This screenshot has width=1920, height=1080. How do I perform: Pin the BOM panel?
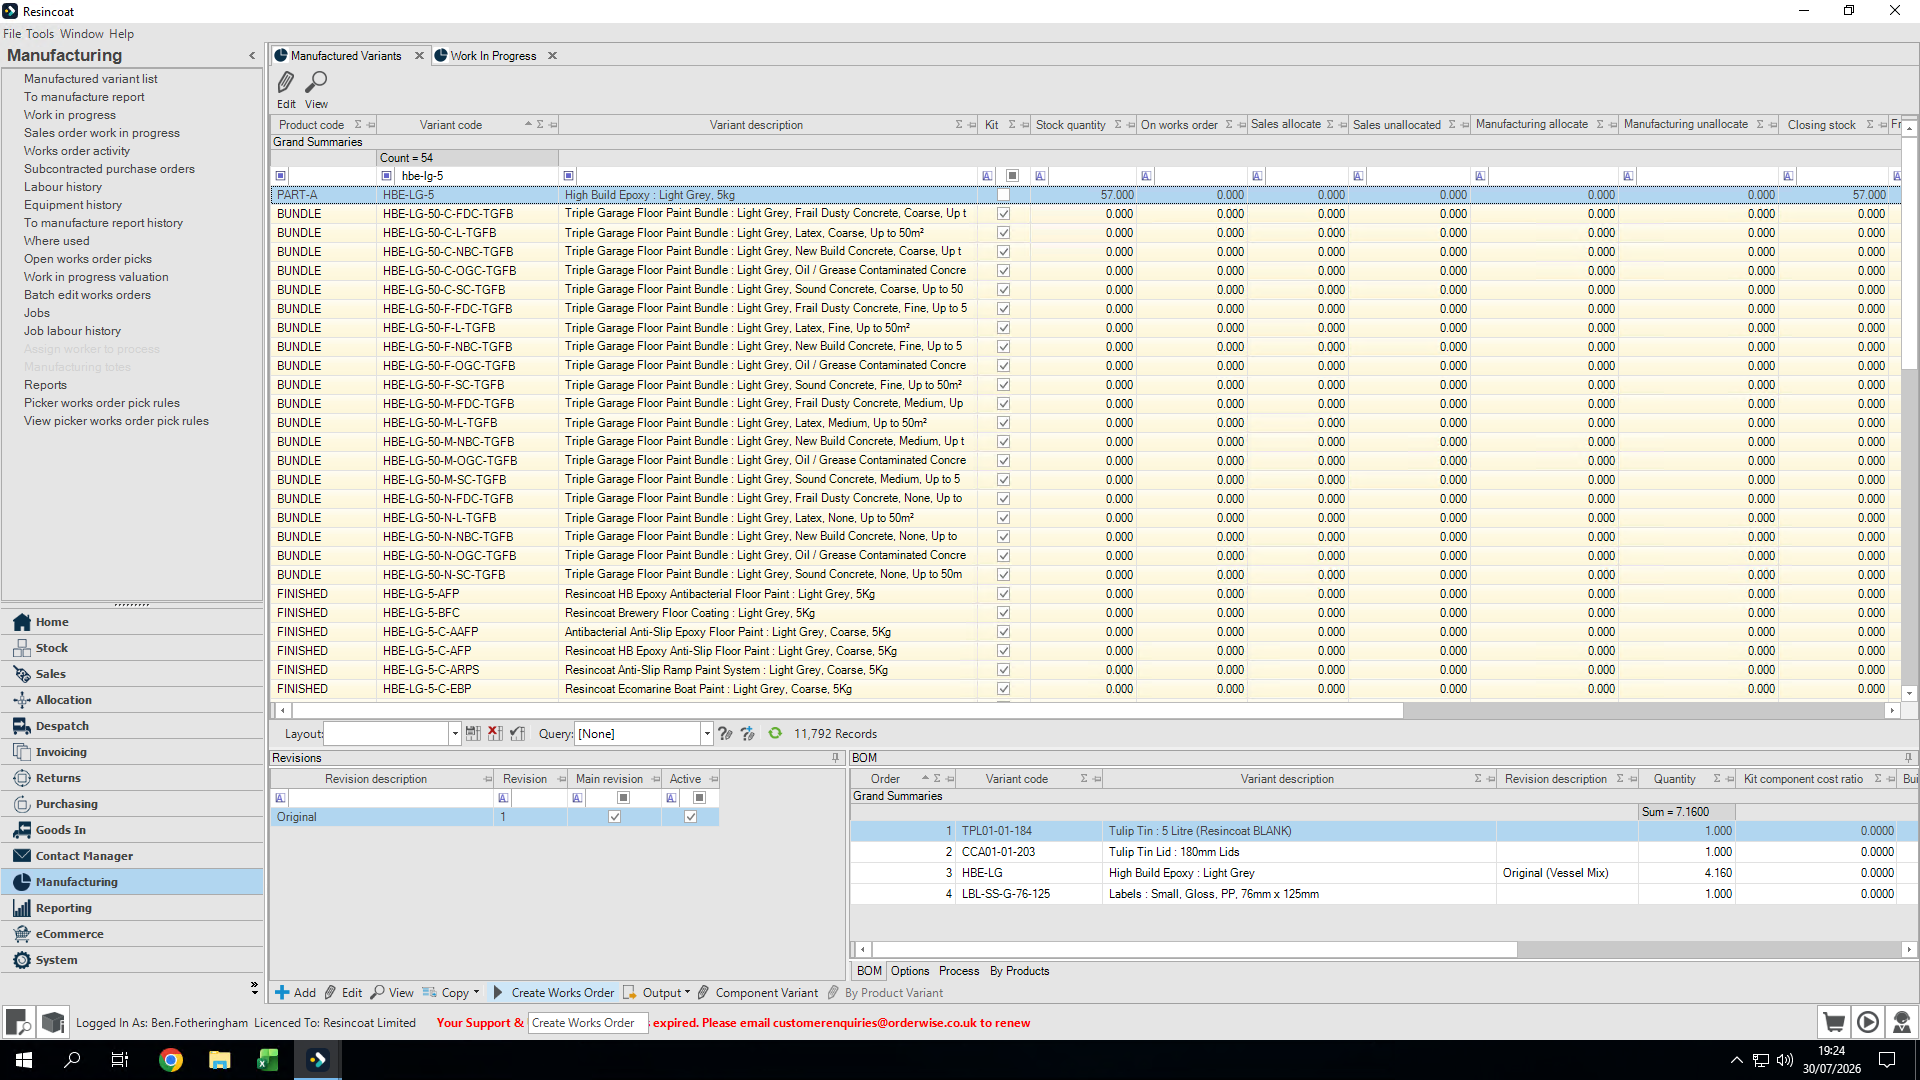1908,758
